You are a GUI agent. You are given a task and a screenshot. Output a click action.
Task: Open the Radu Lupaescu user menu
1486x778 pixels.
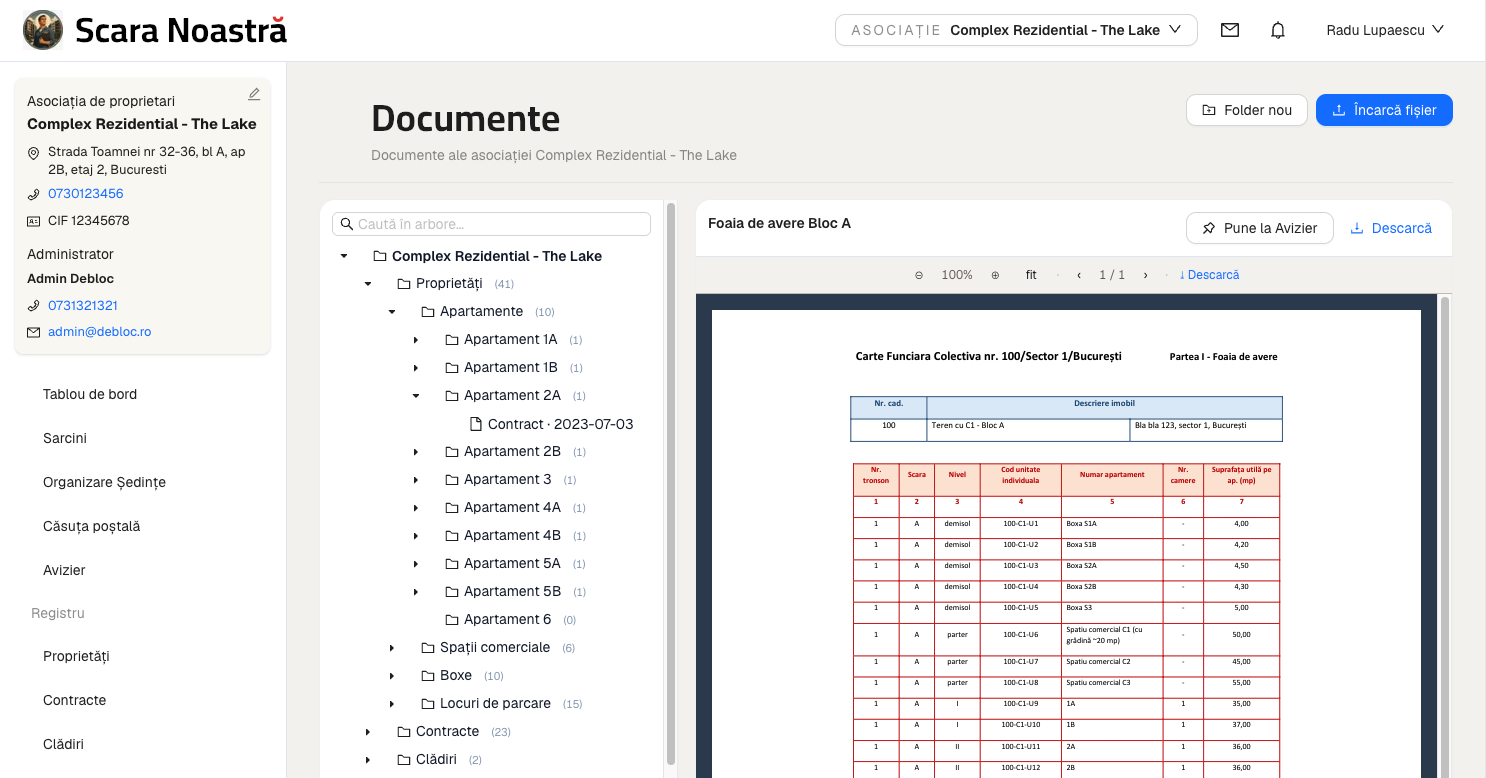pyautogui.click(x=1385, y=30)
